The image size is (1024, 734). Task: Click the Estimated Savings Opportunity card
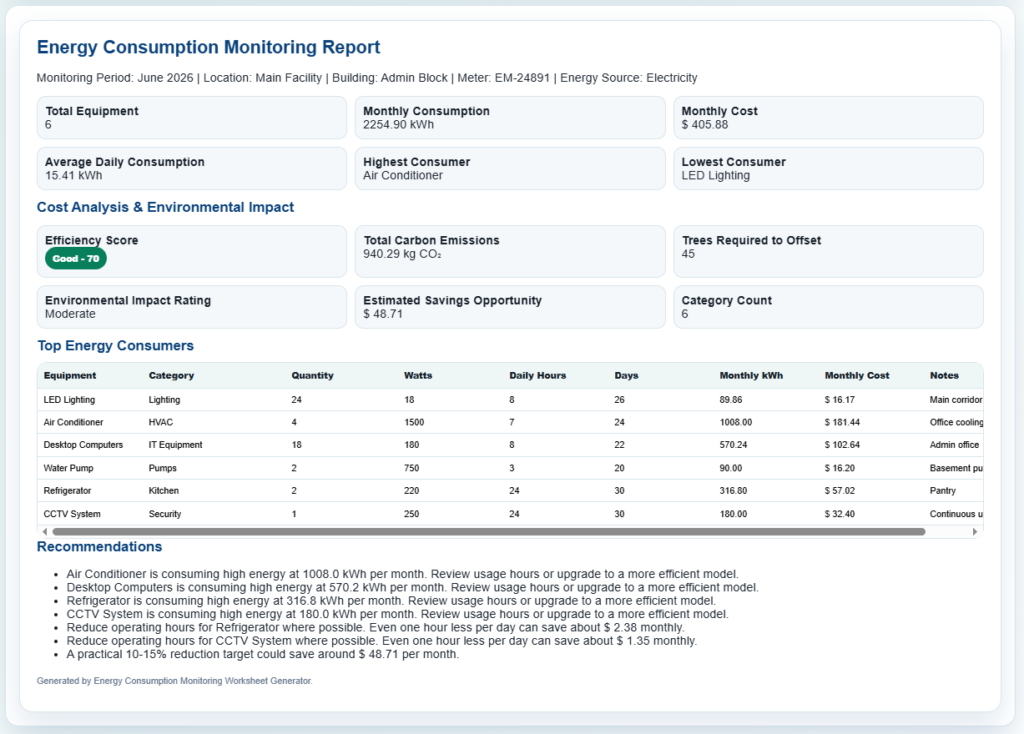point(510,307)
